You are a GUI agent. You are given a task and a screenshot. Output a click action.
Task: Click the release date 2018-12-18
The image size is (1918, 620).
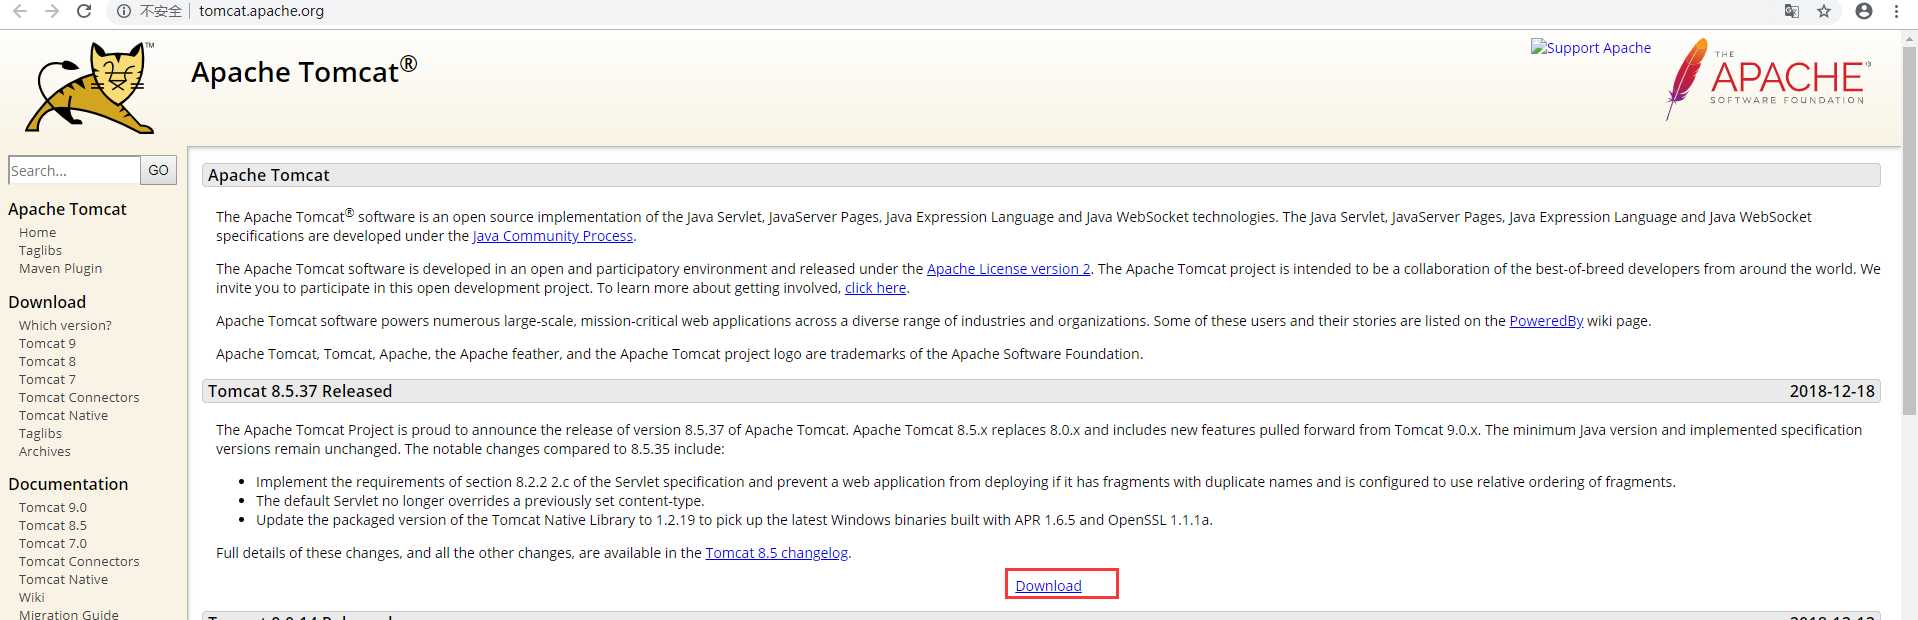pos(1832,391)
